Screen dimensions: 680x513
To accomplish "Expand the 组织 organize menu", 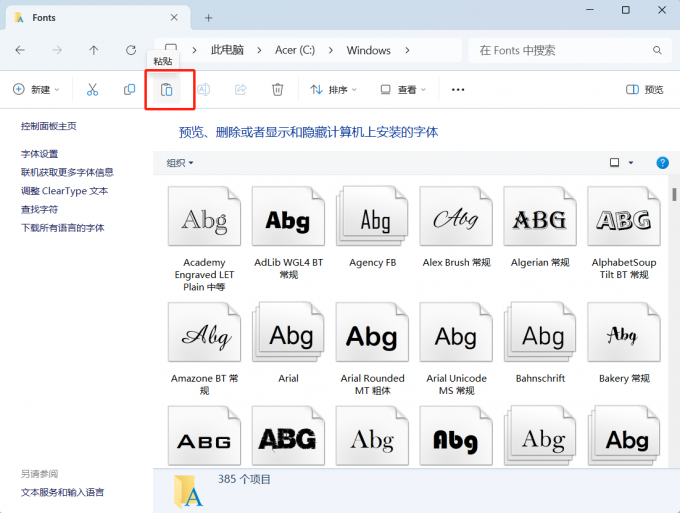I will pyautogui.click(x=180, y=163).
